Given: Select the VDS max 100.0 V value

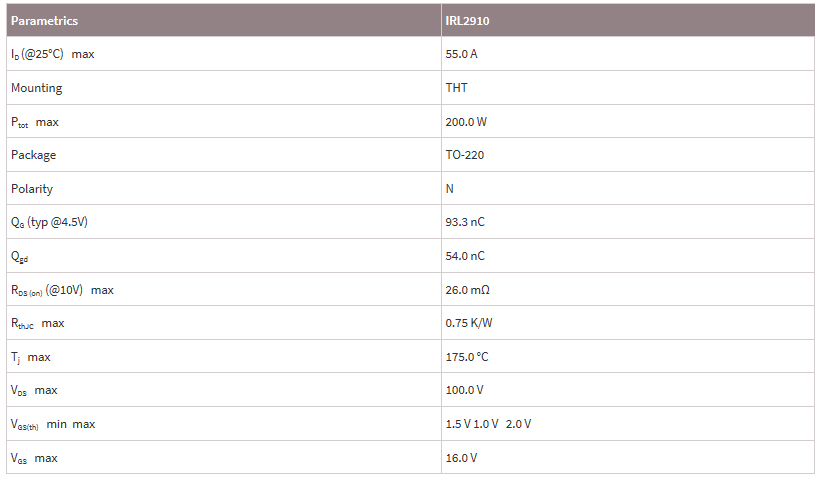Looking at the screenshot, I should click(465, 390).
